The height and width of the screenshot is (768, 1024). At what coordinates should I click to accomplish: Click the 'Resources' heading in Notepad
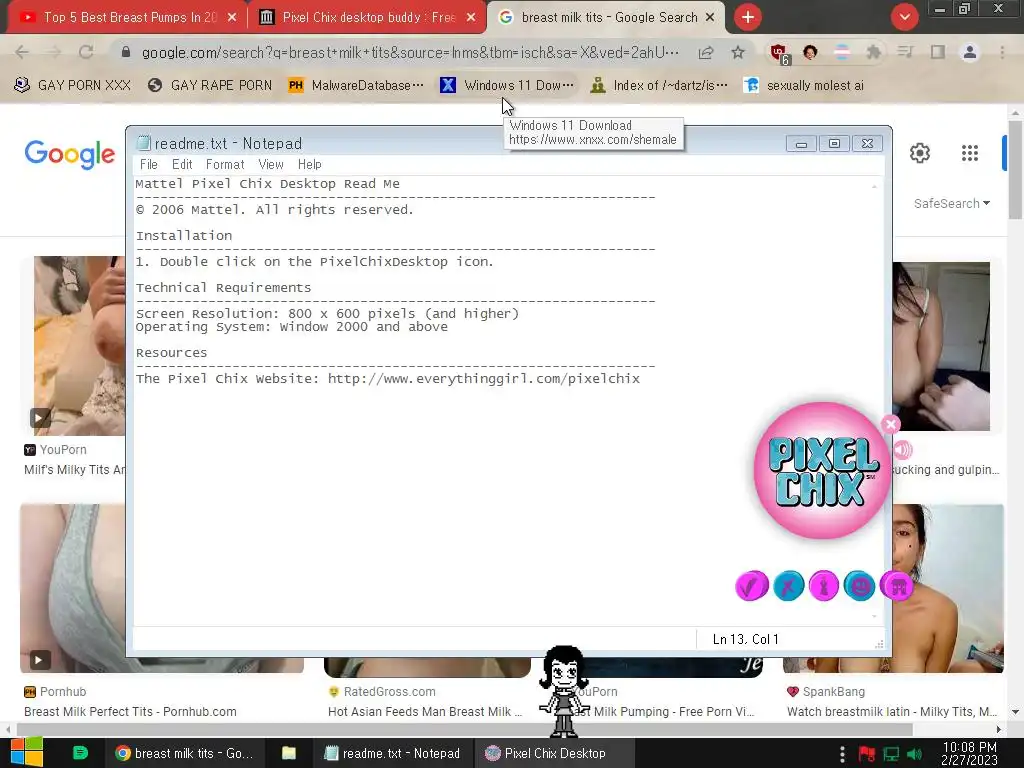click(x=172, y=353)
